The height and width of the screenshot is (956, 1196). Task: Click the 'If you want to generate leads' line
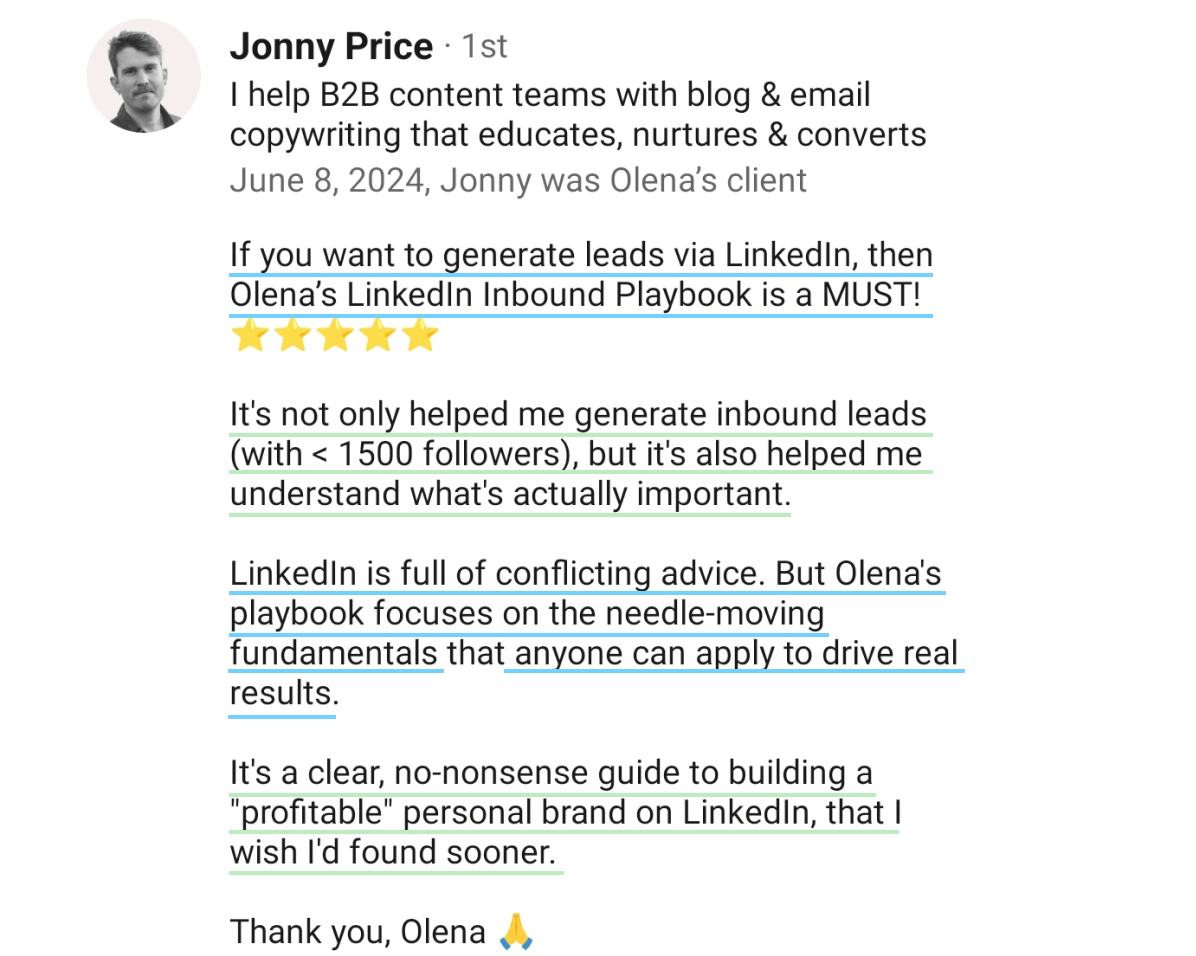[580, 256]
